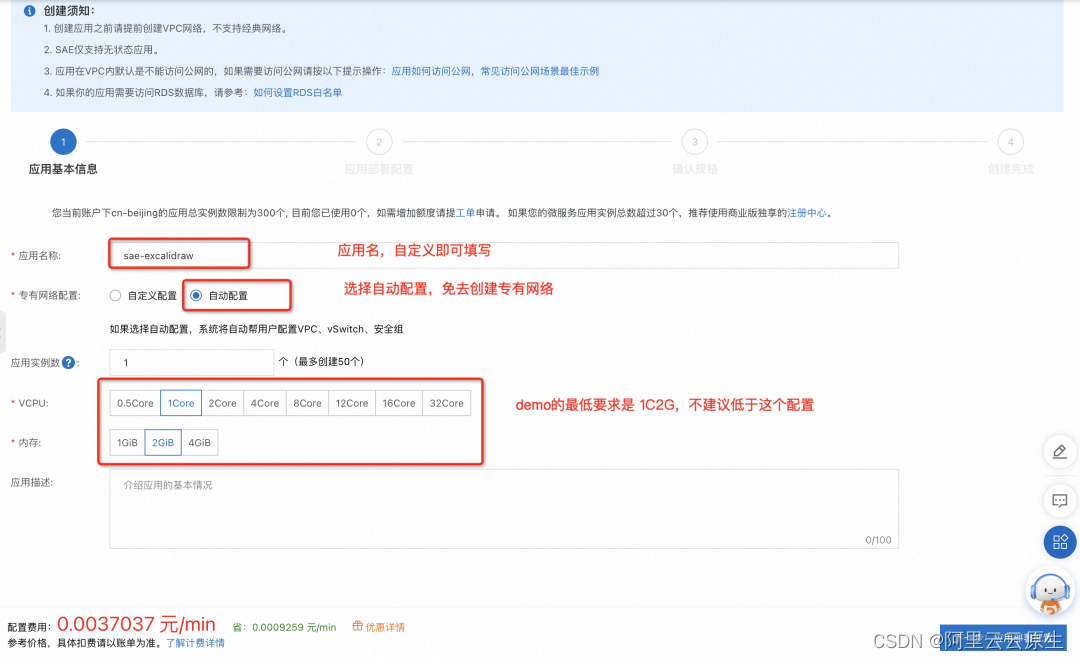
Task: Switch to the 应用部署配置 step
Action: click(x=378, y=143)
